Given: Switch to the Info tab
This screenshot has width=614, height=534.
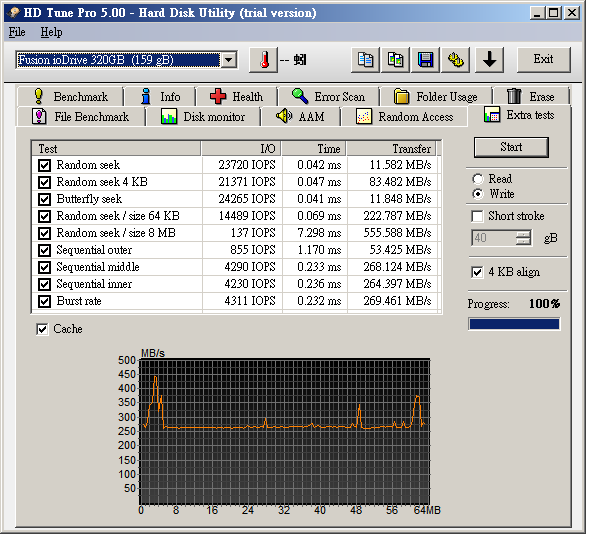Looking at the screenshot, I should (160, 96).
